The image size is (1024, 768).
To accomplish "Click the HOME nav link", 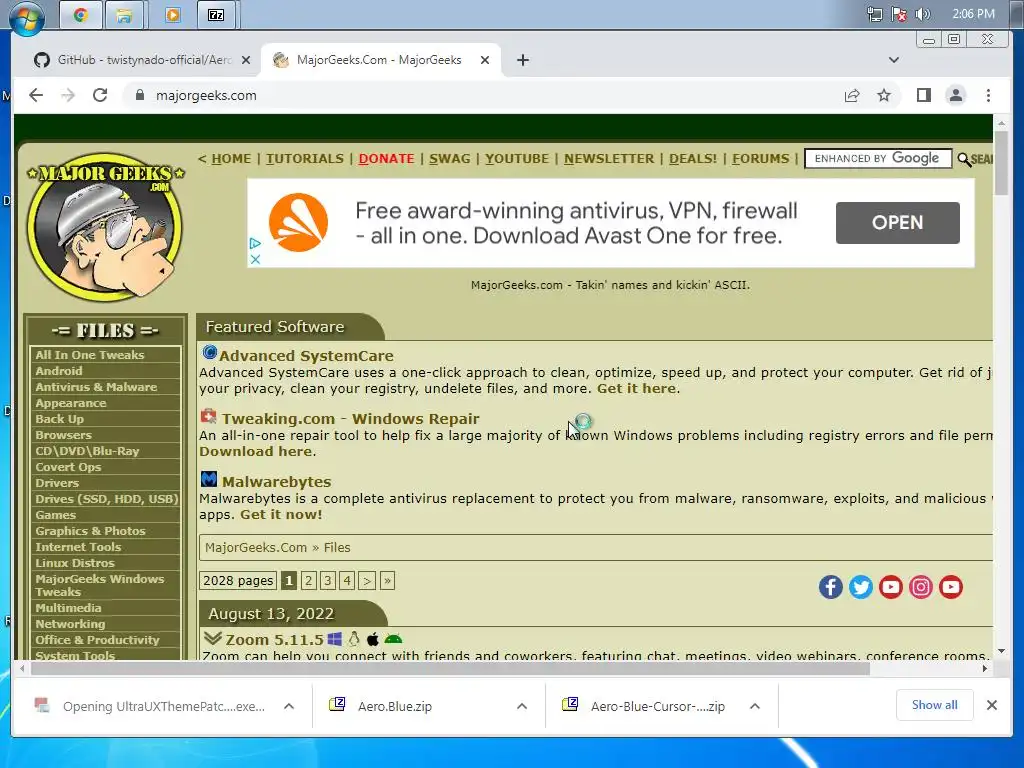I will pyautogui.click(x=231, y=159).
